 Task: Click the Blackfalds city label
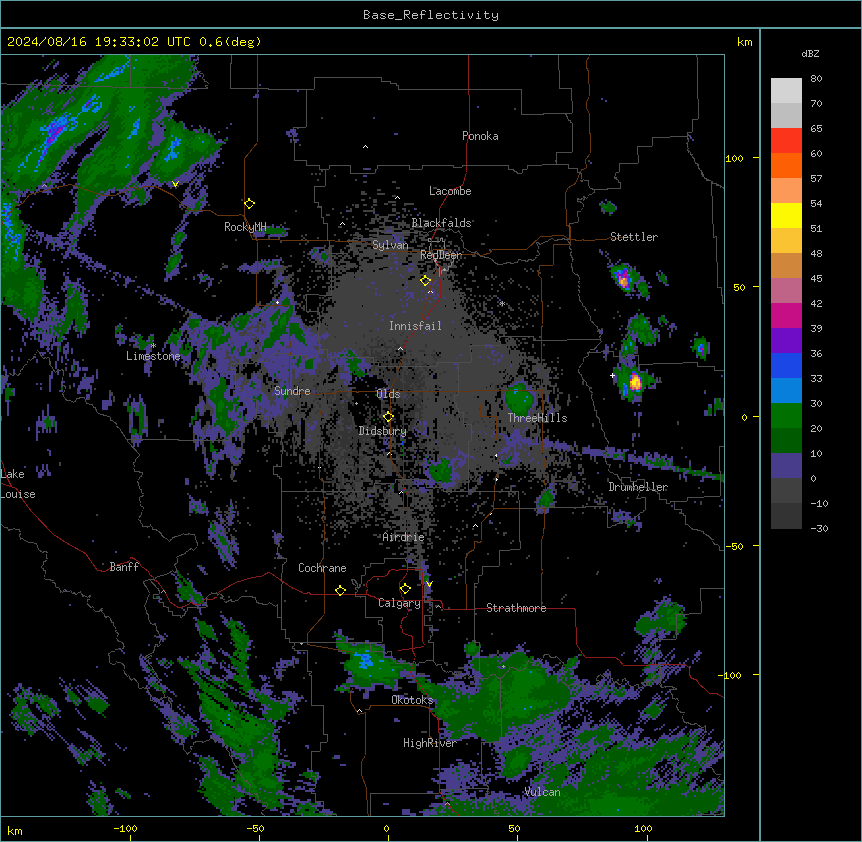point(441,223)
